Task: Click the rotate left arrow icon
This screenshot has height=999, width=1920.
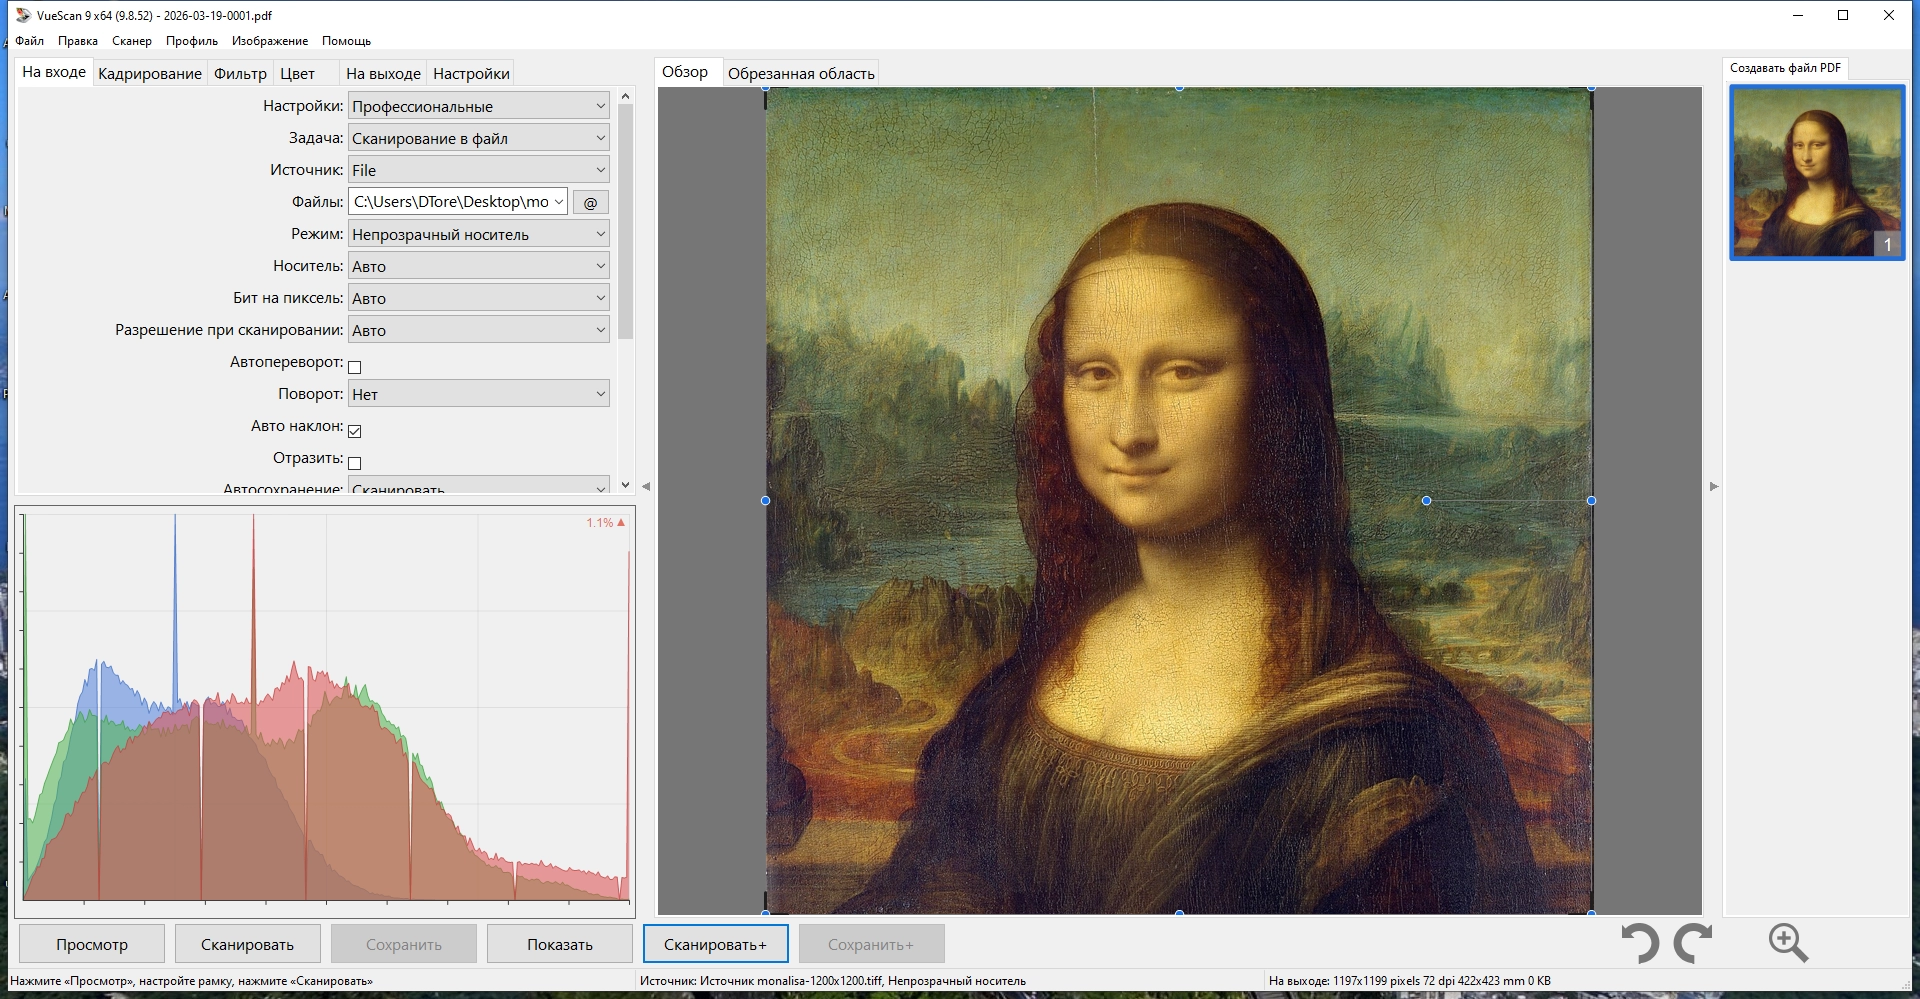Action: click(1640, 943)
